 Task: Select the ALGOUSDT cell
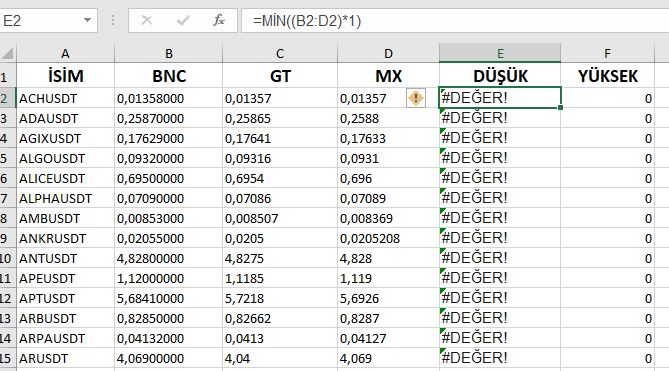click(x=65, y=158)
